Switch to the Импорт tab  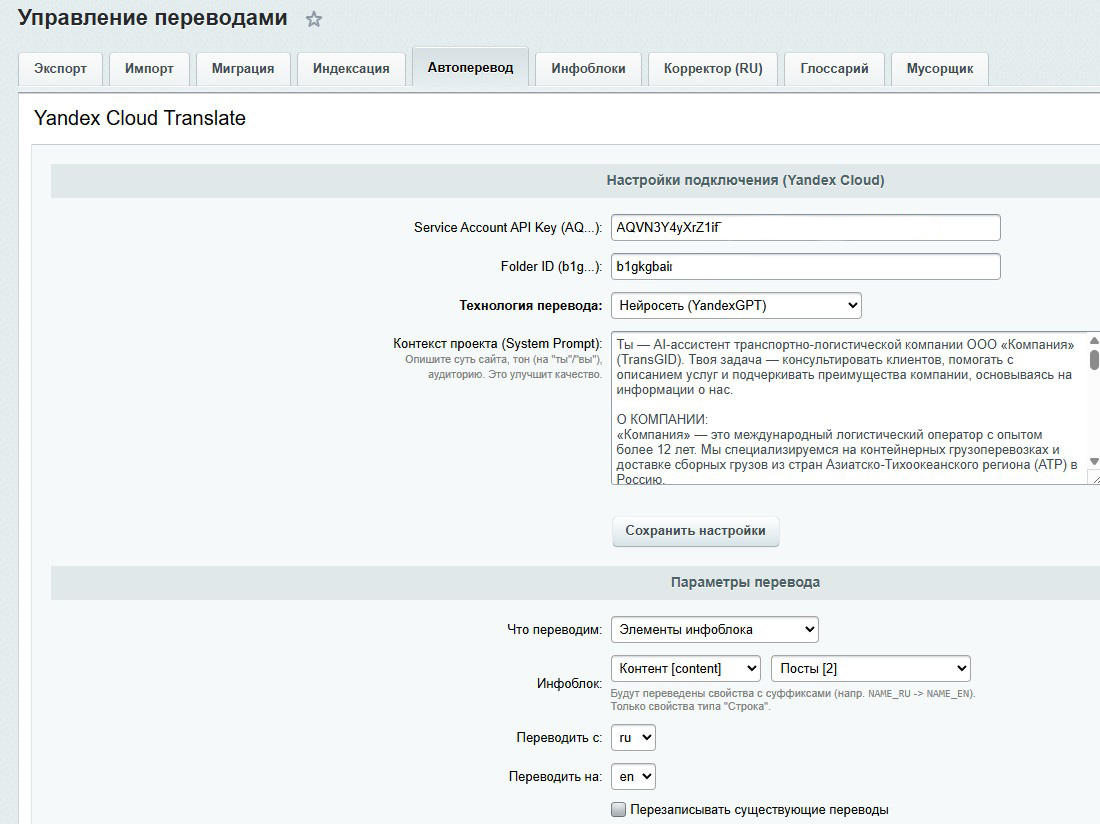(x=149, y=69)
